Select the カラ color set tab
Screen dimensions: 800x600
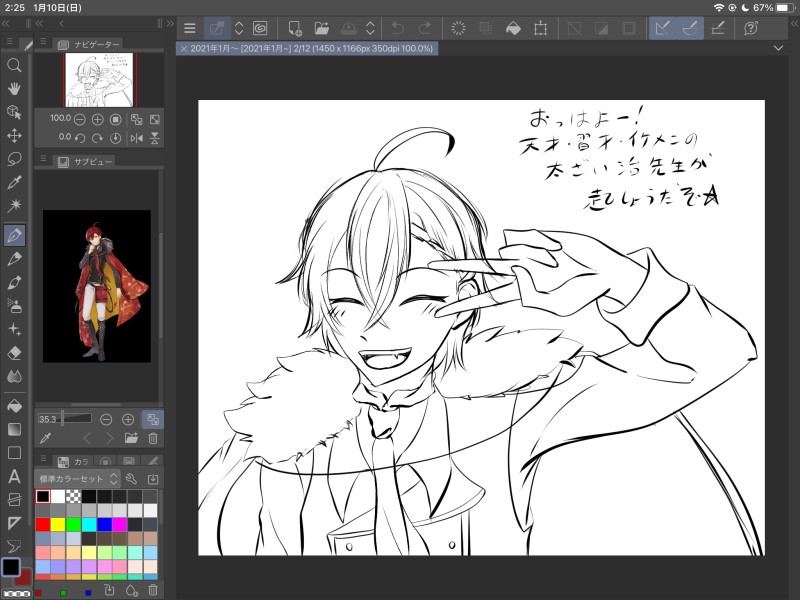[74, 461]
